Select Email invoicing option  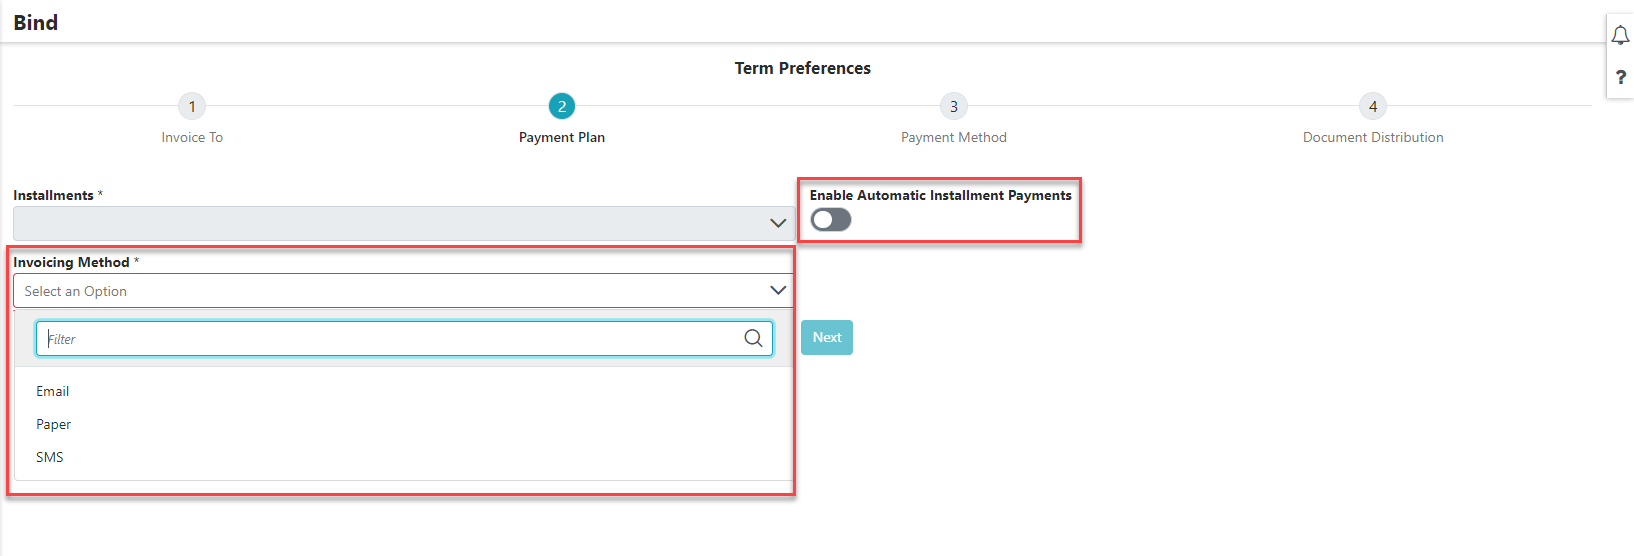click(53, 391)
